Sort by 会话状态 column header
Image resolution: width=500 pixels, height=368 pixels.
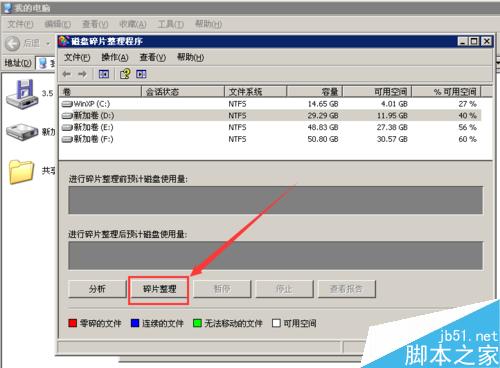click(183, 92)
